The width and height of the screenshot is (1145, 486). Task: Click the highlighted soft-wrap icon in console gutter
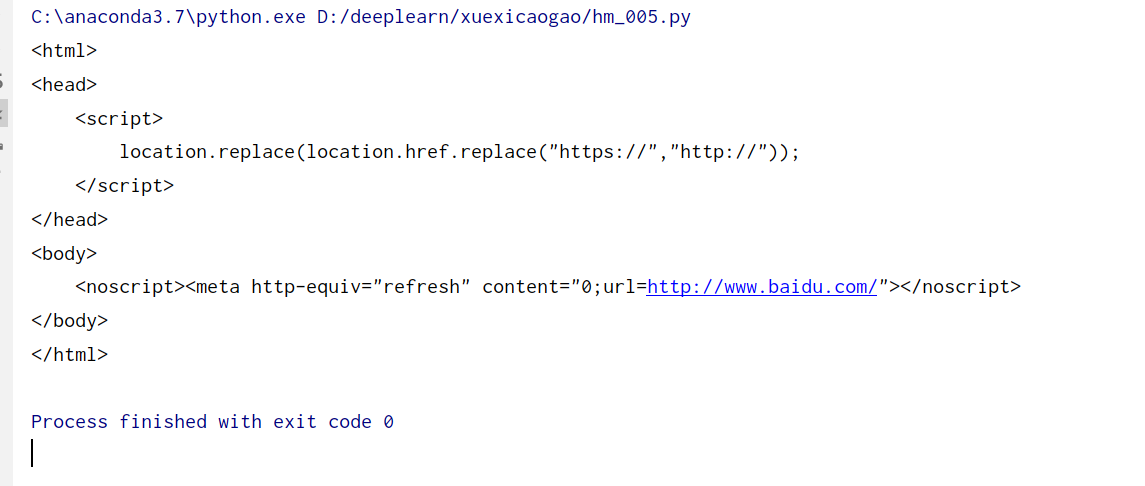point(3,113)
